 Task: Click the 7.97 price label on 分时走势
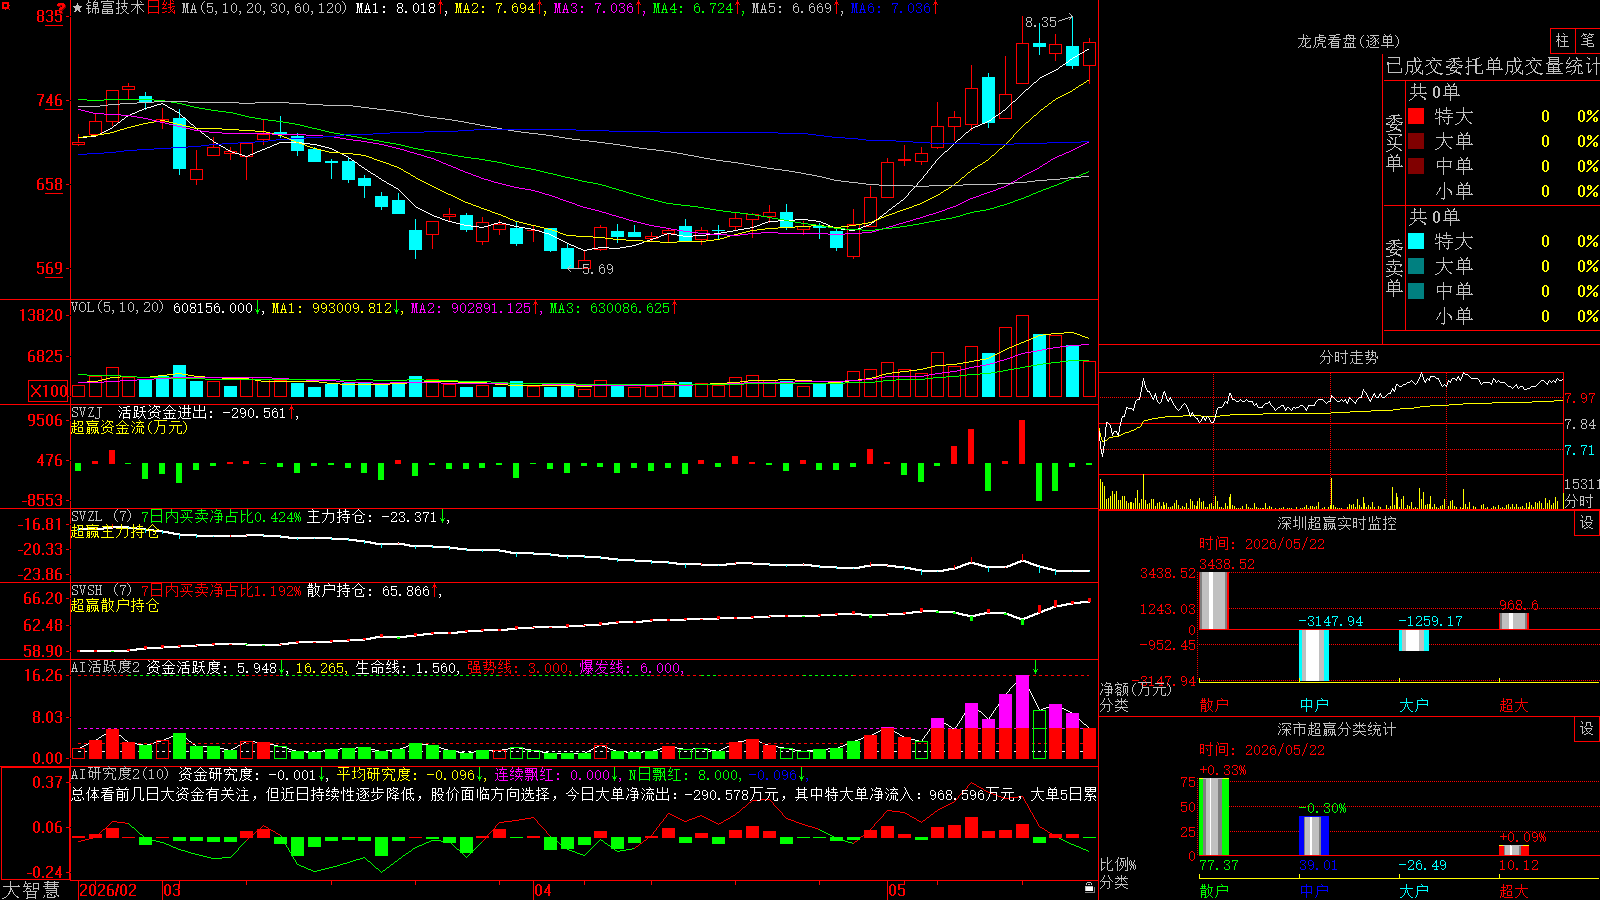click(x=1580, y=398)
